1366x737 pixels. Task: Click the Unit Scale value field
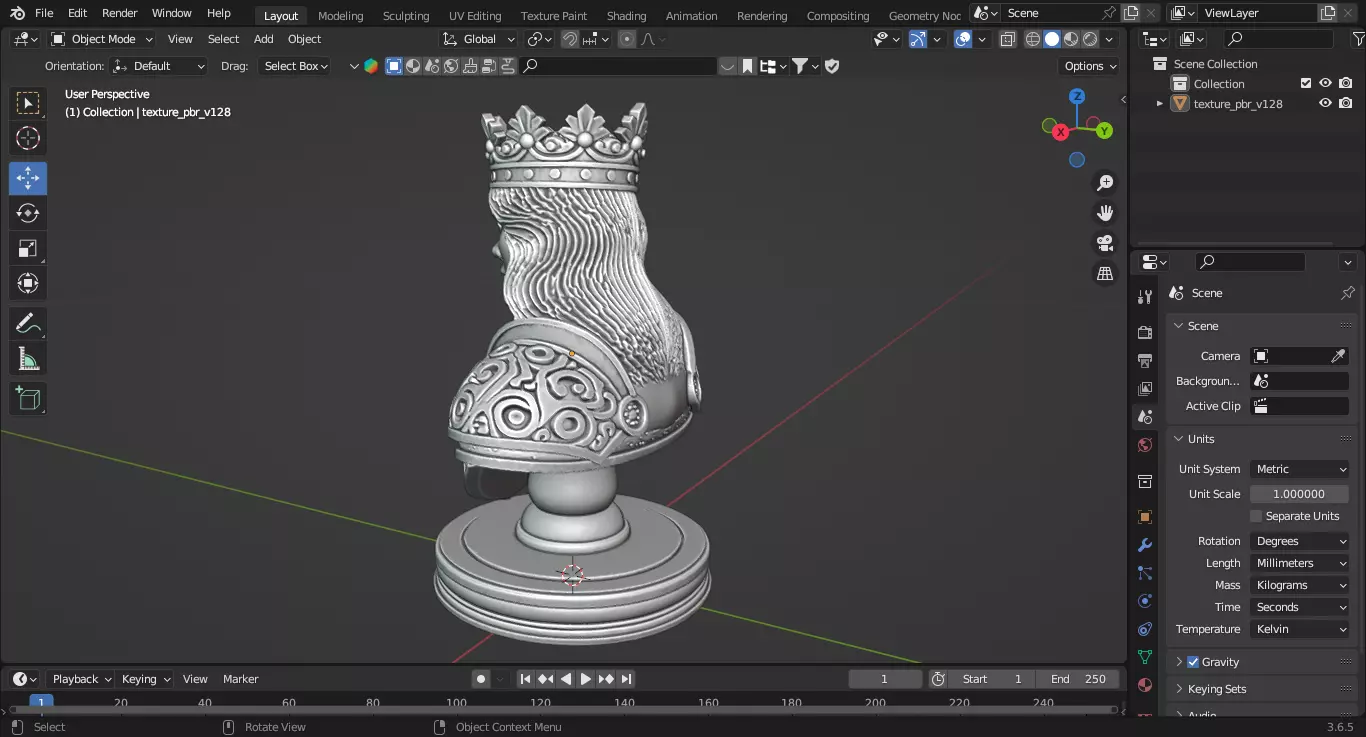click(x=1299, y=494)
